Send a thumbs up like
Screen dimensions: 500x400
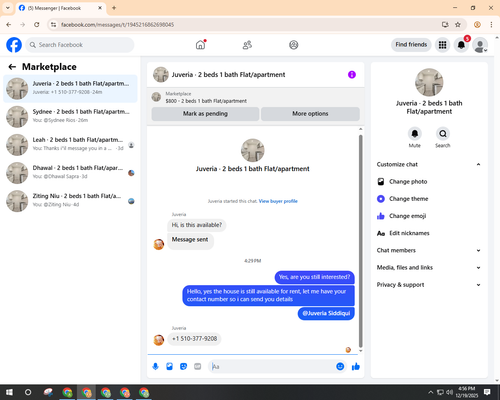356,367
